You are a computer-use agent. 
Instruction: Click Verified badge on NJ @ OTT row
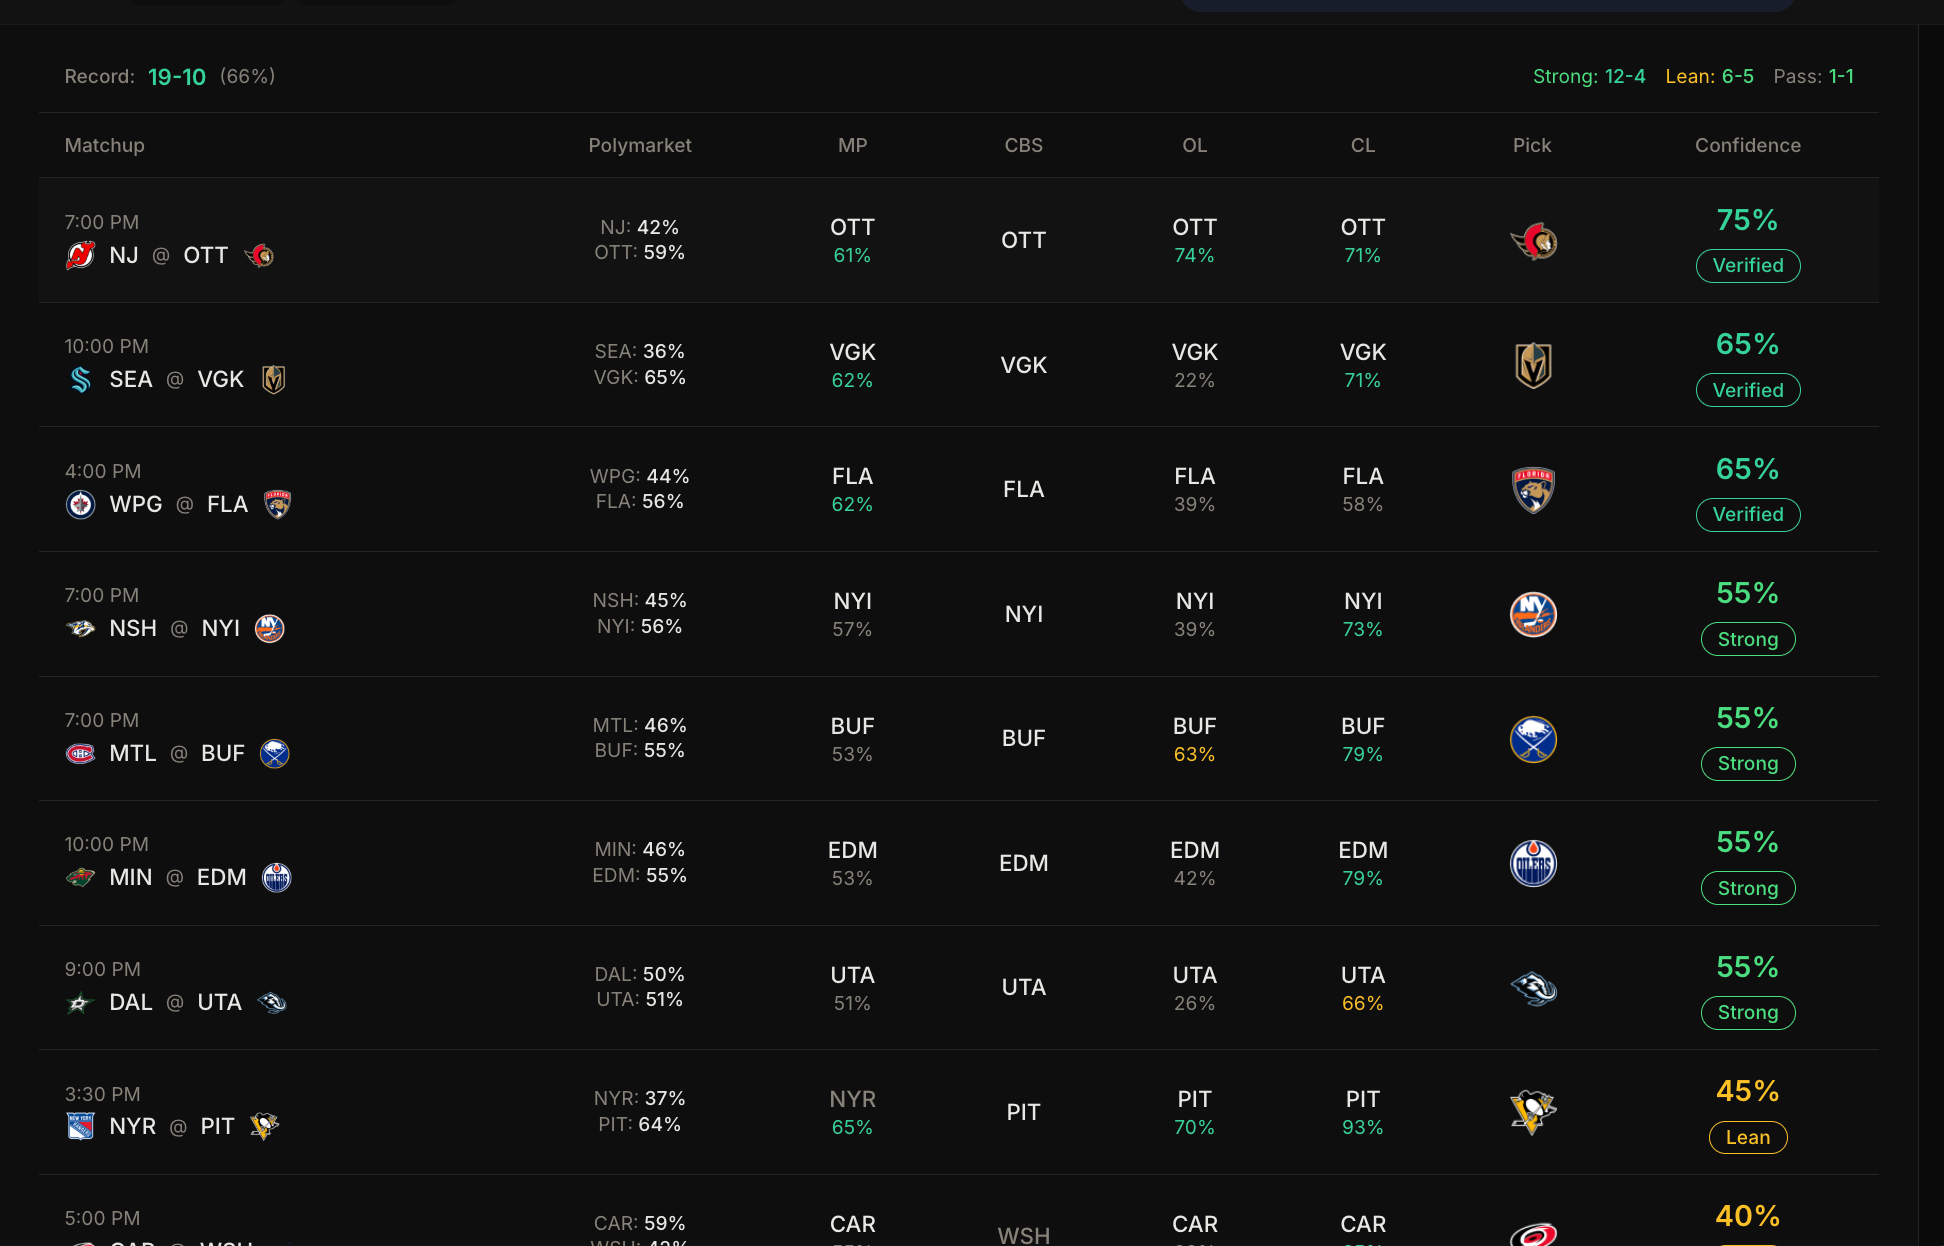1747,266
